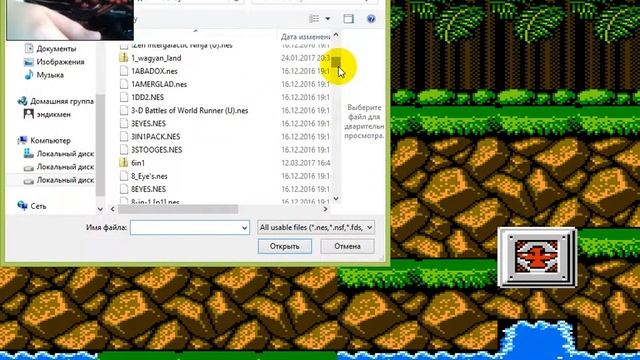The image size is (640, 360).
Task: Click the Открыть button
Action: [284, 246]
